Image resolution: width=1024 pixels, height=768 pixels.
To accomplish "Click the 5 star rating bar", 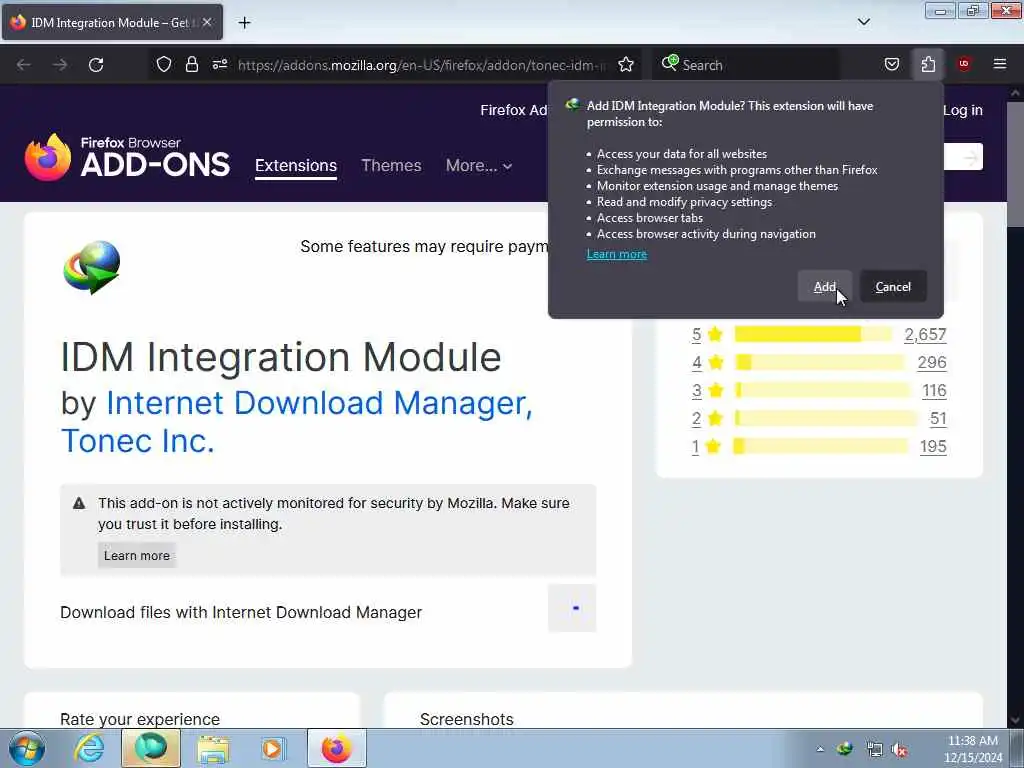I will click(813, 334).
